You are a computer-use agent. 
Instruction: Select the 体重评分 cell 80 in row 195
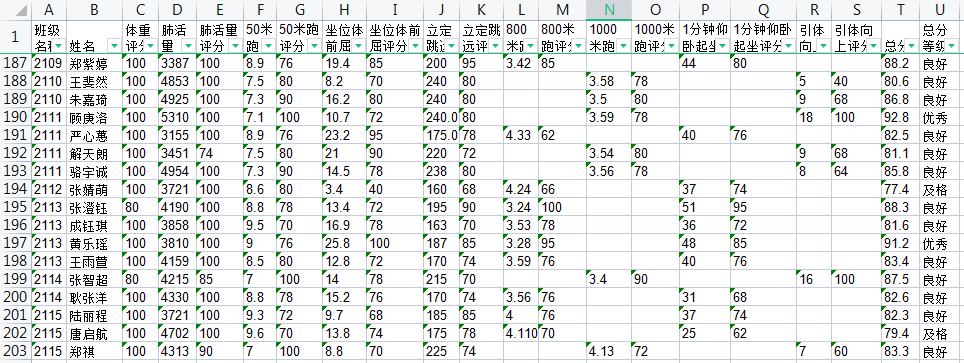[x=140, y=207]
